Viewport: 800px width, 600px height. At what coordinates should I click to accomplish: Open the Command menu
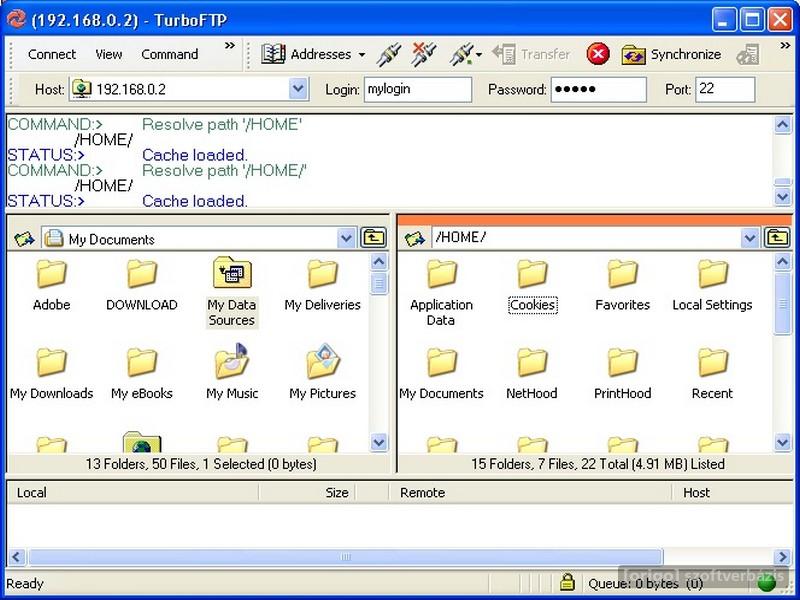click(x=170, y=54)
